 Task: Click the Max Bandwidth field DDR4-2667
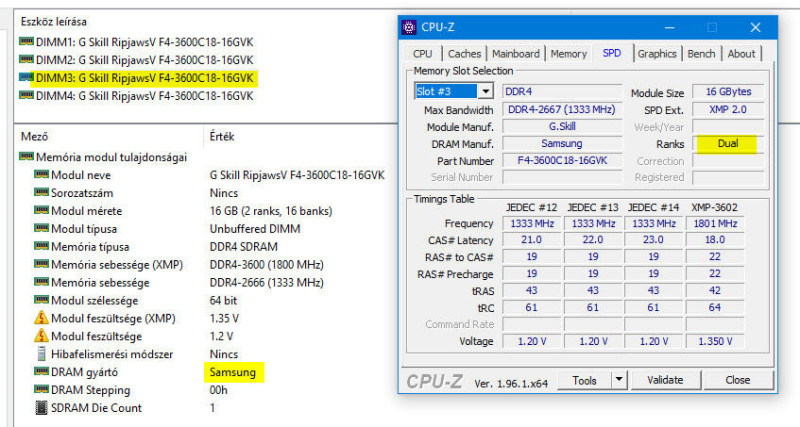562,110
